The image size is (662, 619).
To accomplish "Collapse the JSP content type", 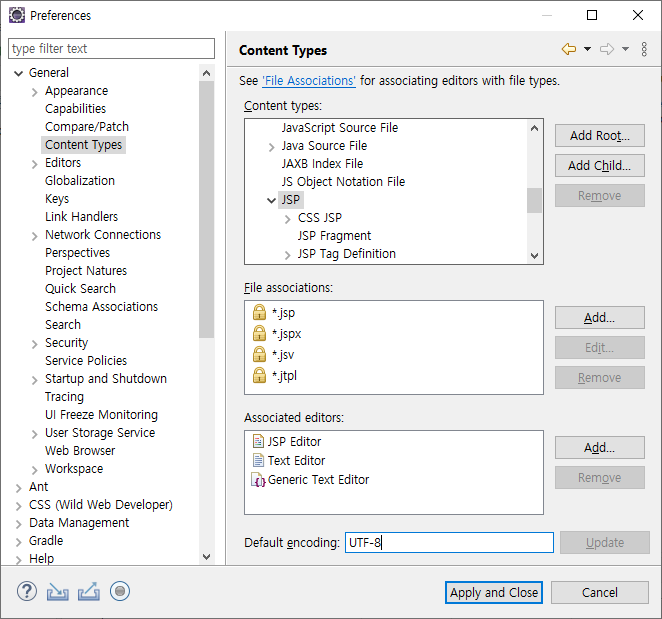I will 271,200.
